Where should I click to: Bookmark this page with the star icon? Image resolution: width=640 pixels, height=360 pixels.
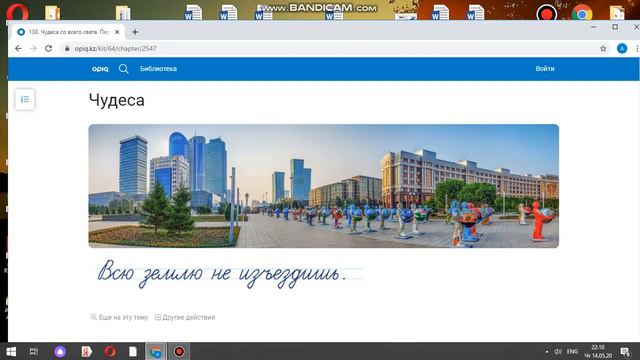coord(603,49)
